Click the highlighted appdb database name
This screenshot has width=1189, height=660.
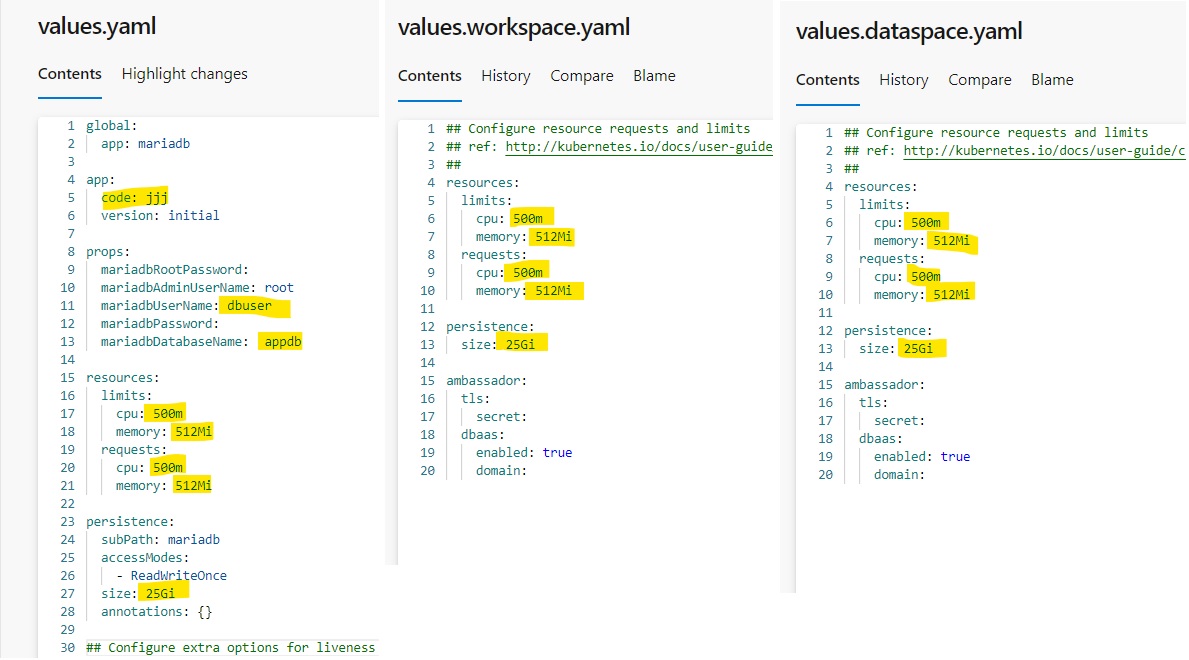tap(282, 342)
